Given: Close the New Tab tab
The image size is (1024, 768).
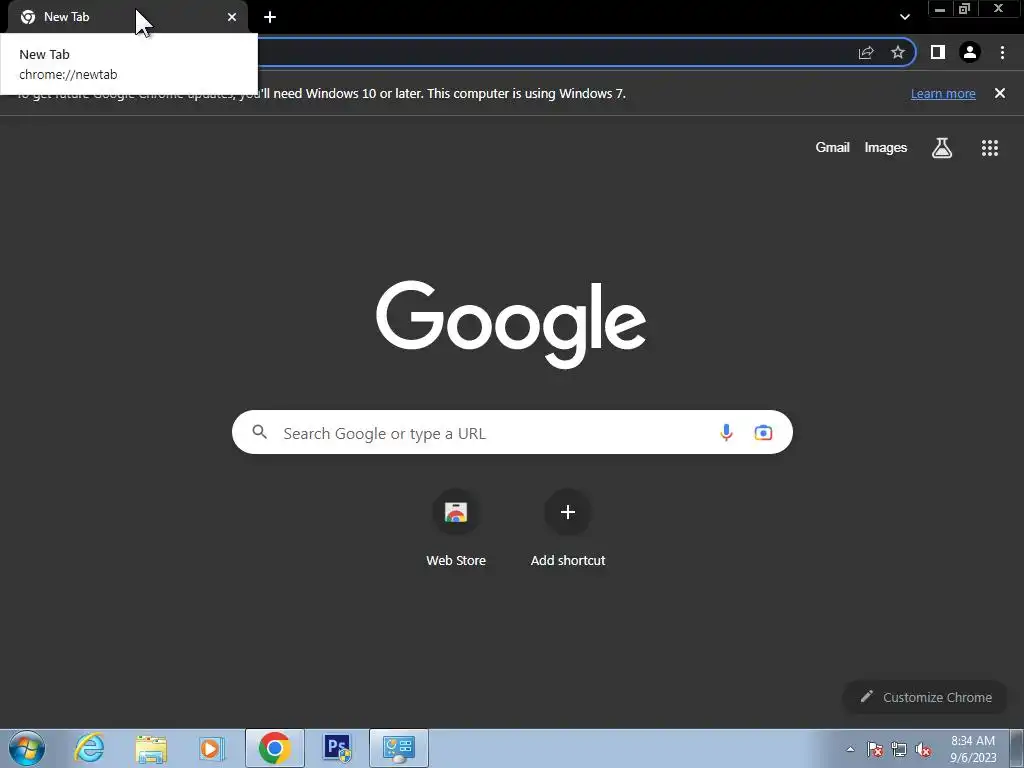Looking at the screenshot, I should 232,17.
